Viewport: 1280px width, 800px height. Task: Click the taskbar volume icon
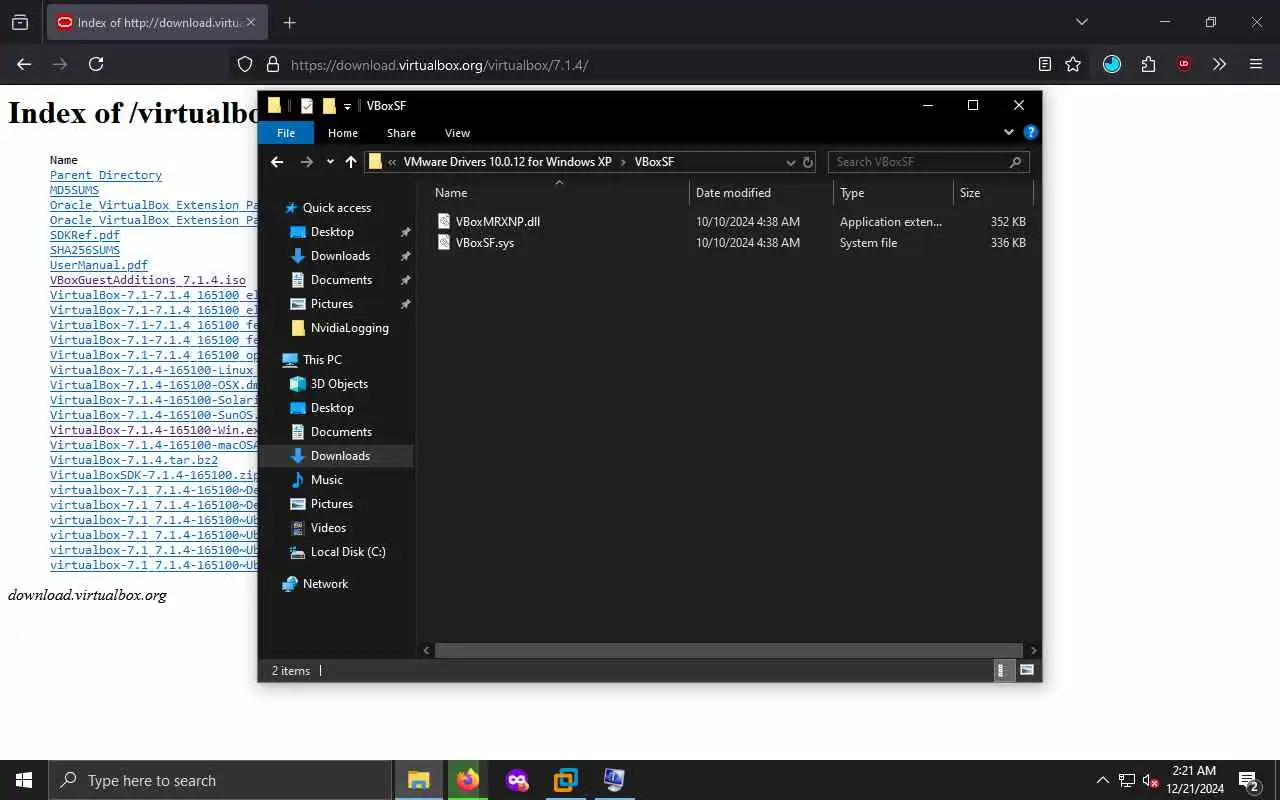click(x=1150, y=780)
